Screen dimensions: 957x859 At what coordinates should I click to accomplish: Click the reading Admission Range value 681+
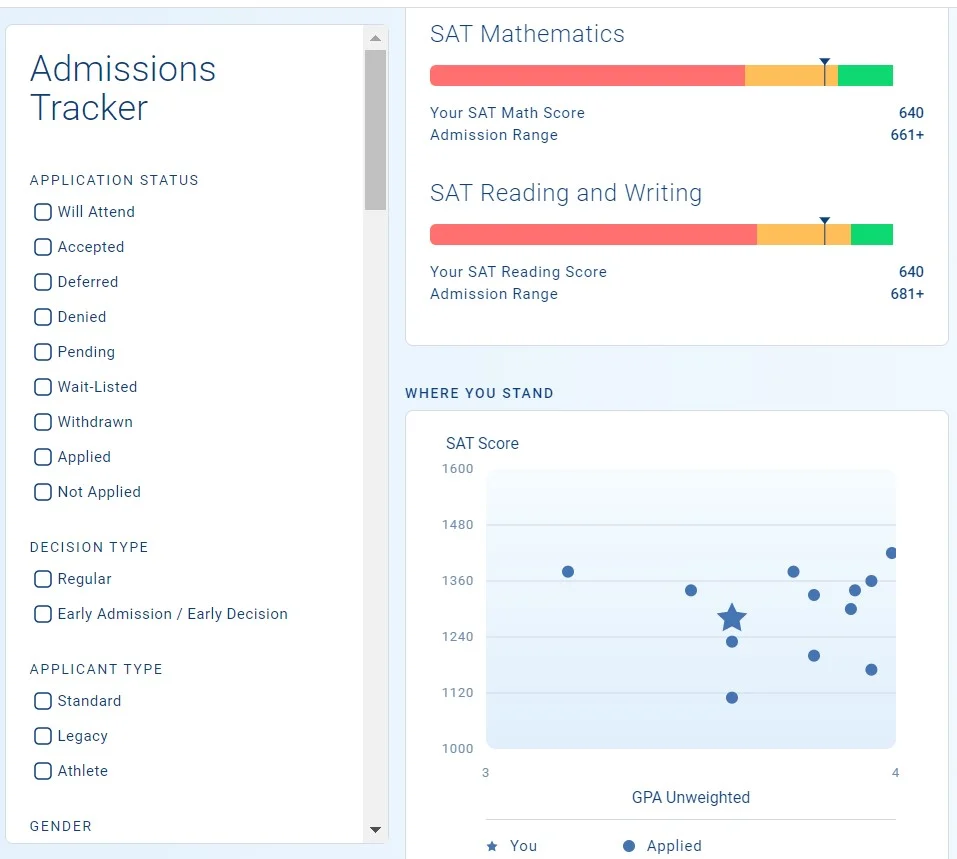[x=907, y=294]
